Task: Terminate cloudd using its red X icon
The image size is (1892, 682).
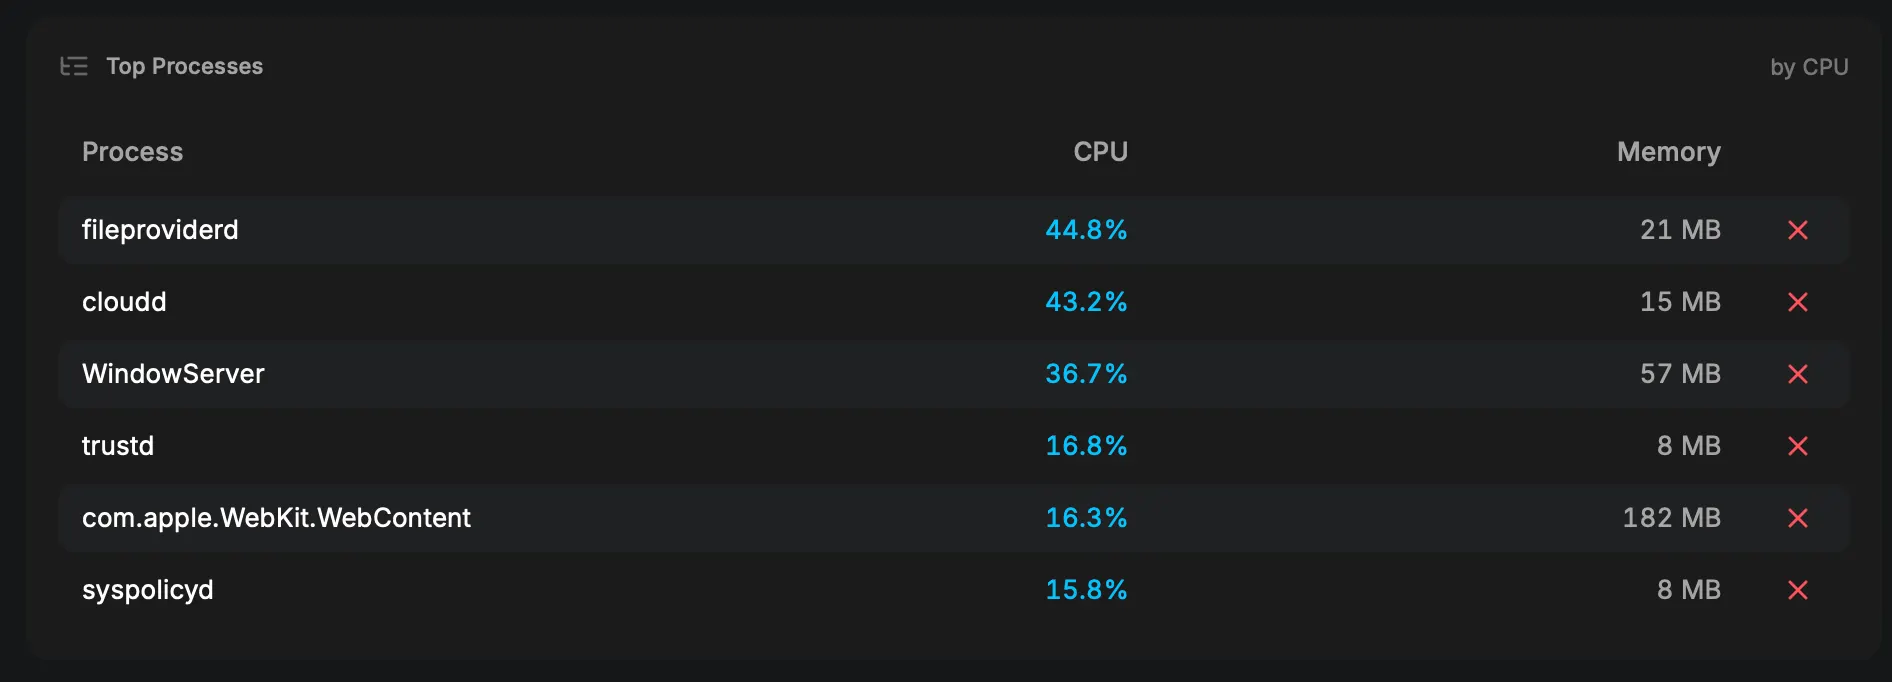Action: click(1797, 302)
